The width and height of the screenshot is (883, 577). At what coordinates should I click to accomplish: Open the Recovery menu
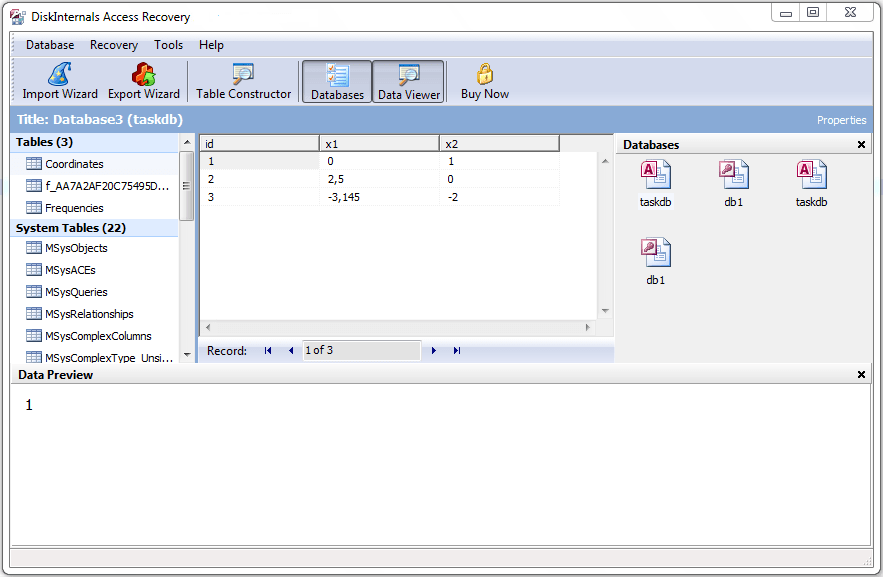point(113,45)
